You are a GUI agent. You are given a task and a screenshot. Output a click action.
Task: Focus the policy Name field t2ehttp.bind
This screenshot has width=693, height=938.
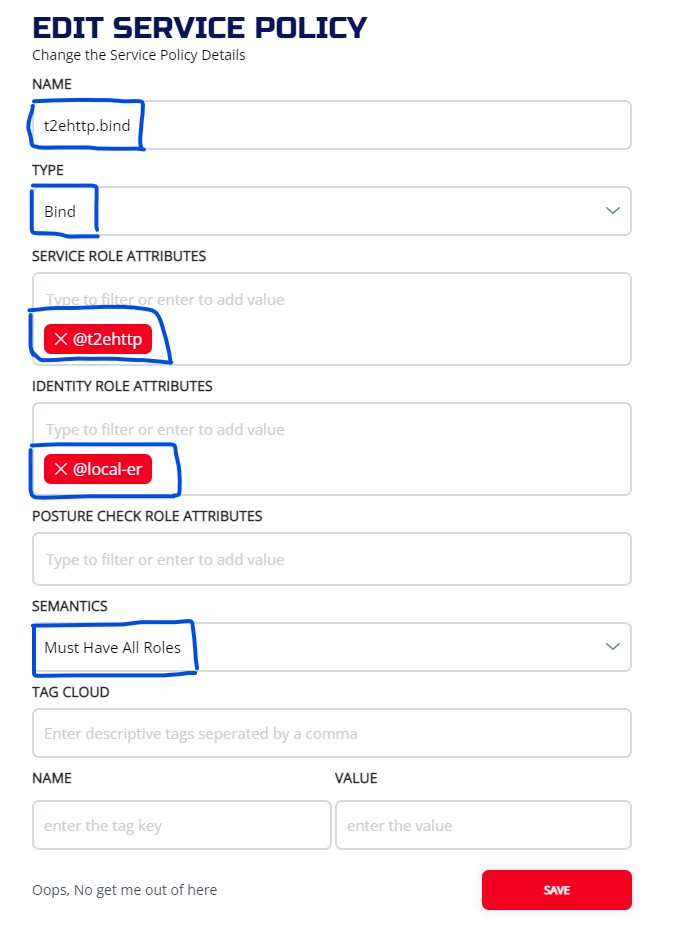(x=332, y=125)
